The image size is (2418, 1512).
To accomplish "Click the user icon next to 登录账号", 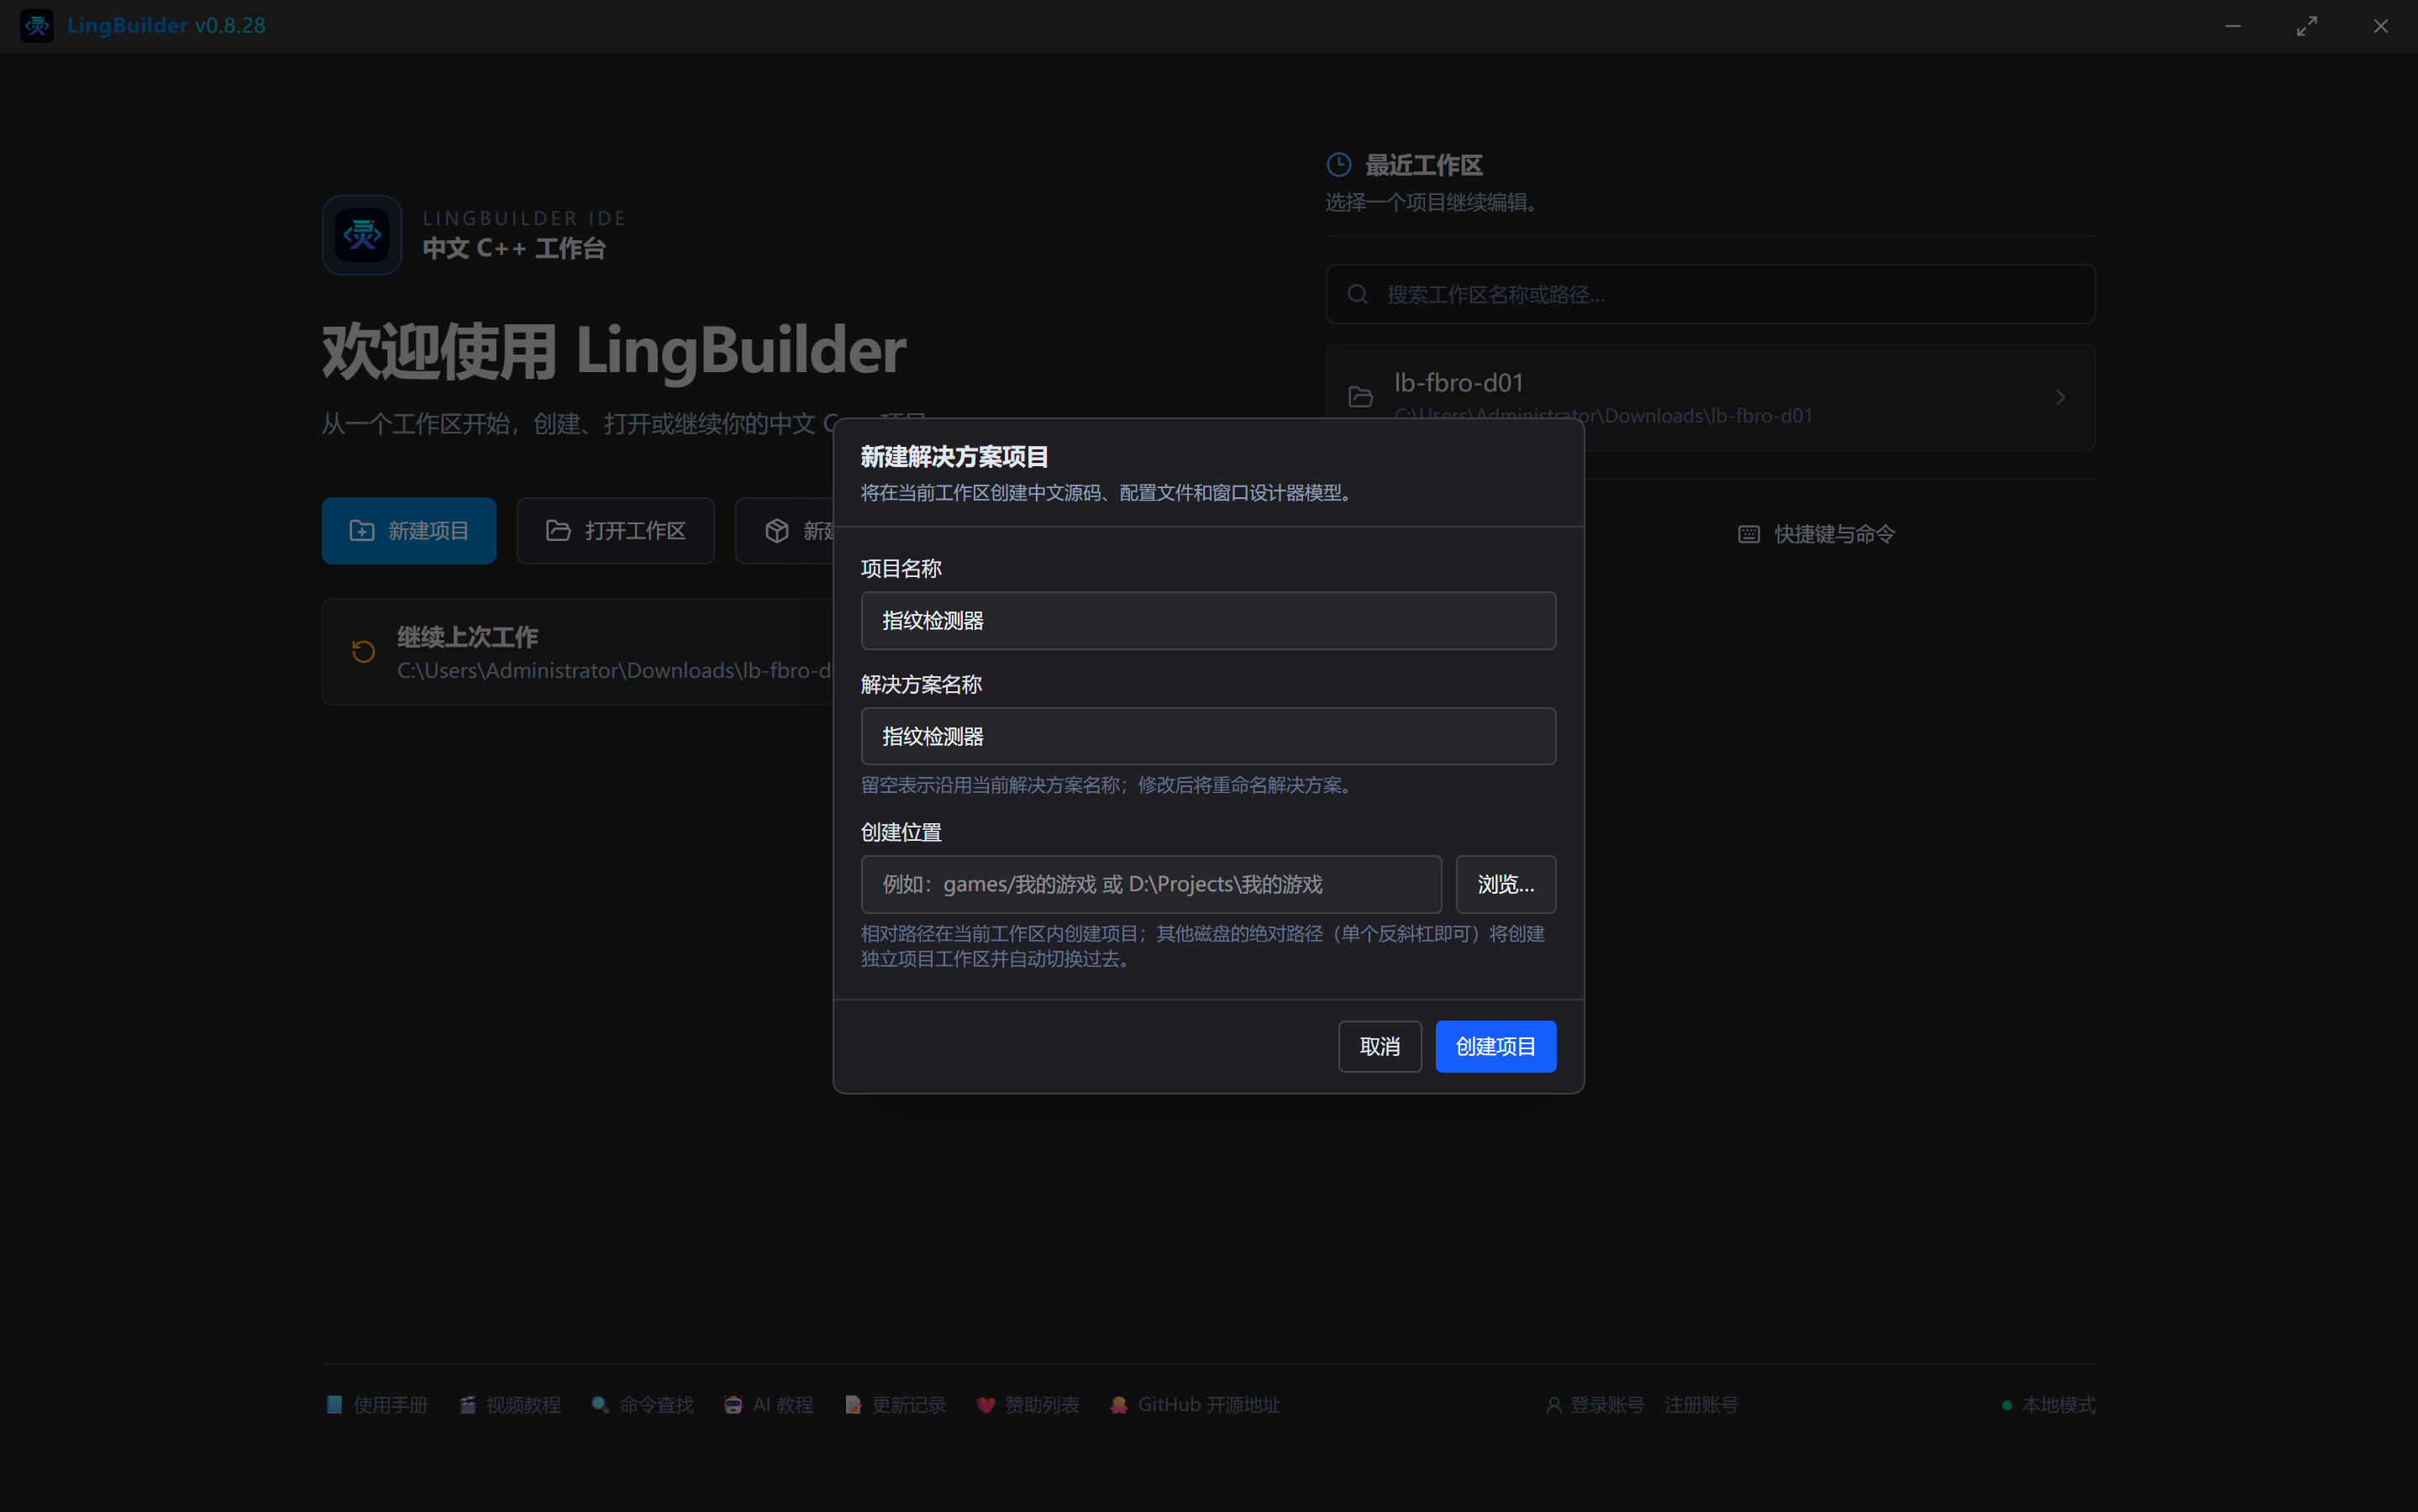I will point(1554,1405).
